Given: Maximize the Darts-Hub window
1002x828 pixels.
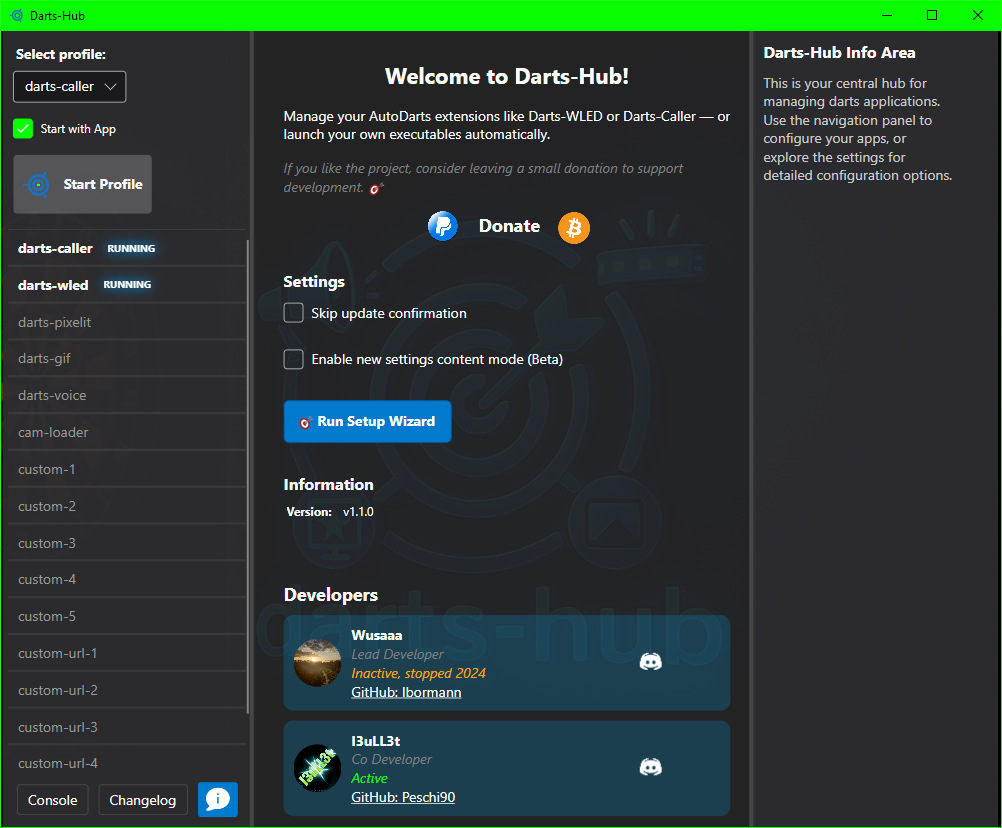Looking at the screenshot, I should 932,15.
